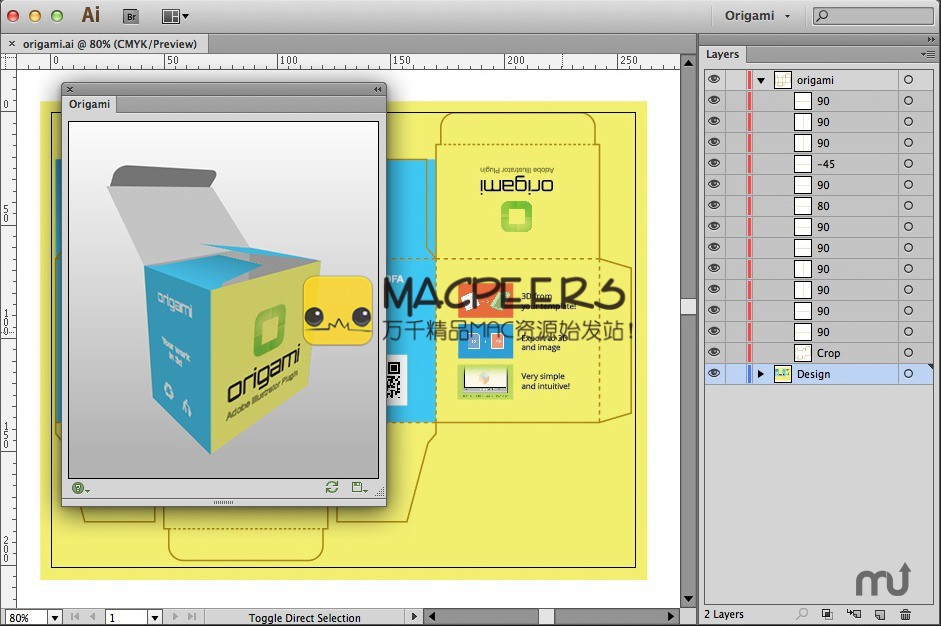This screenshot has width=941, height=626.
Task: Click the Locate Object magnifier icon
Action: click(802, 614)
